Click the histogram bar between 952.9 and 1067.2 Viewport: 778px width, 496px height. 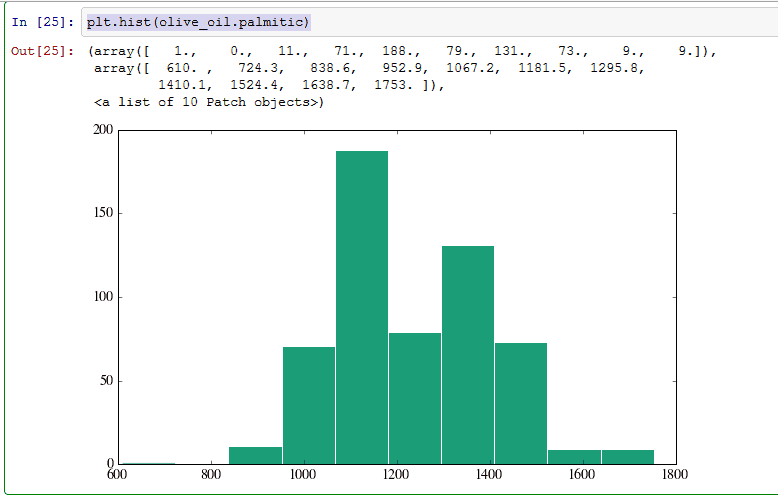click(309, 406)
